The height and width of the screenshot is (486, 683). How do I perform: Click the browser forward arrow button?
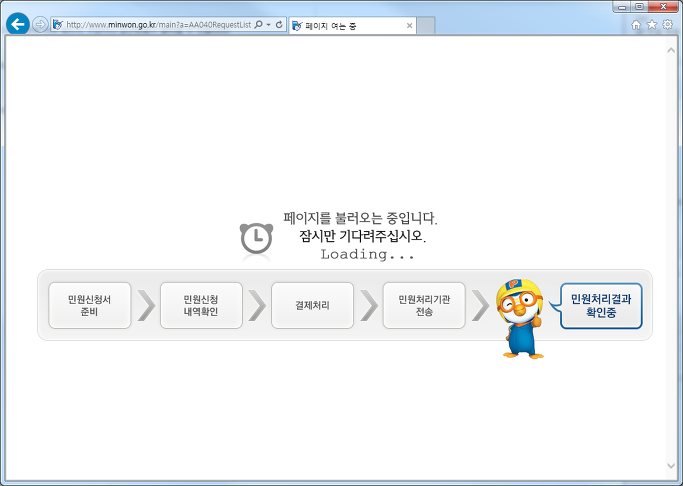[x=40, y=24]
